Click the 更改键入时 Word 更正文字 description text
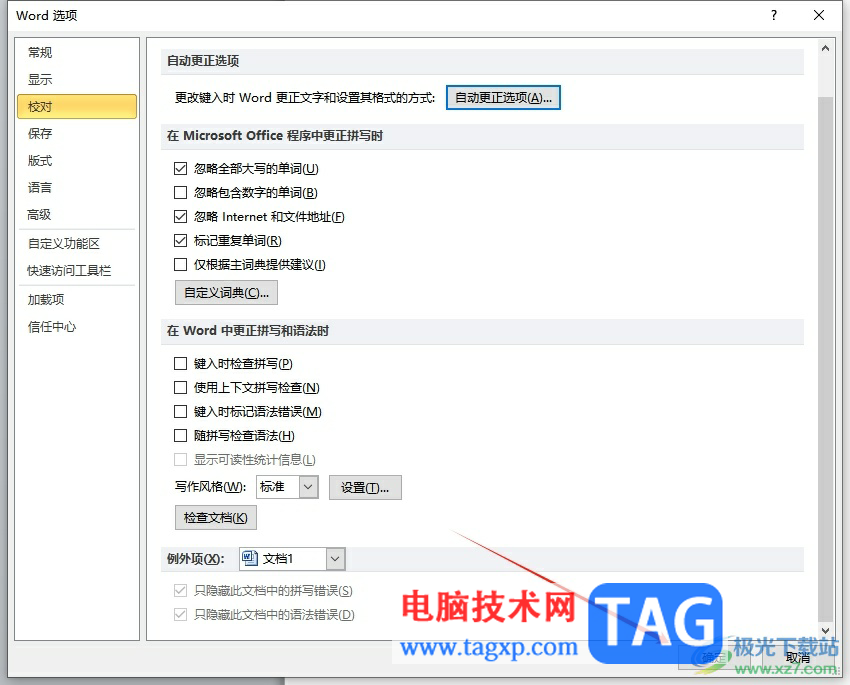 click(x=305, y=98)
